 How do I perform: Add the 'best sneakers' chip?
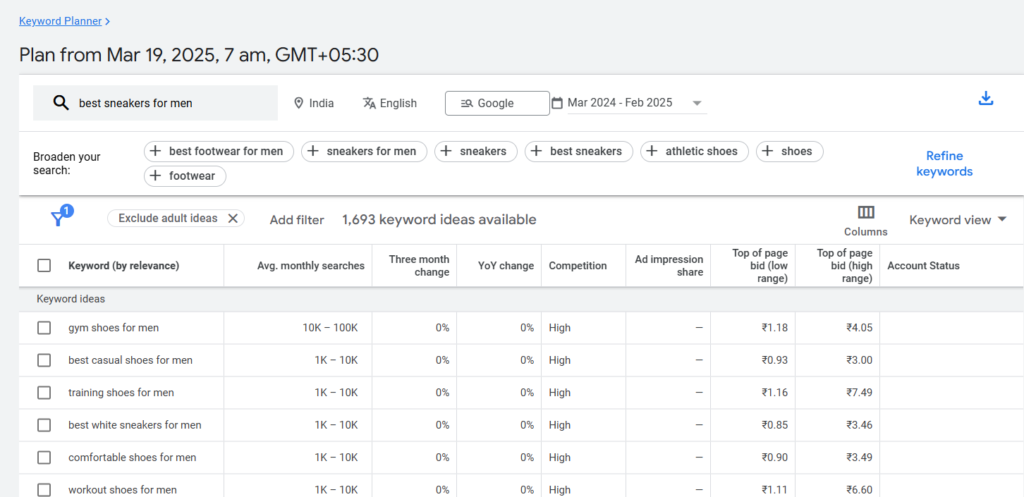(x=579, y=152)
